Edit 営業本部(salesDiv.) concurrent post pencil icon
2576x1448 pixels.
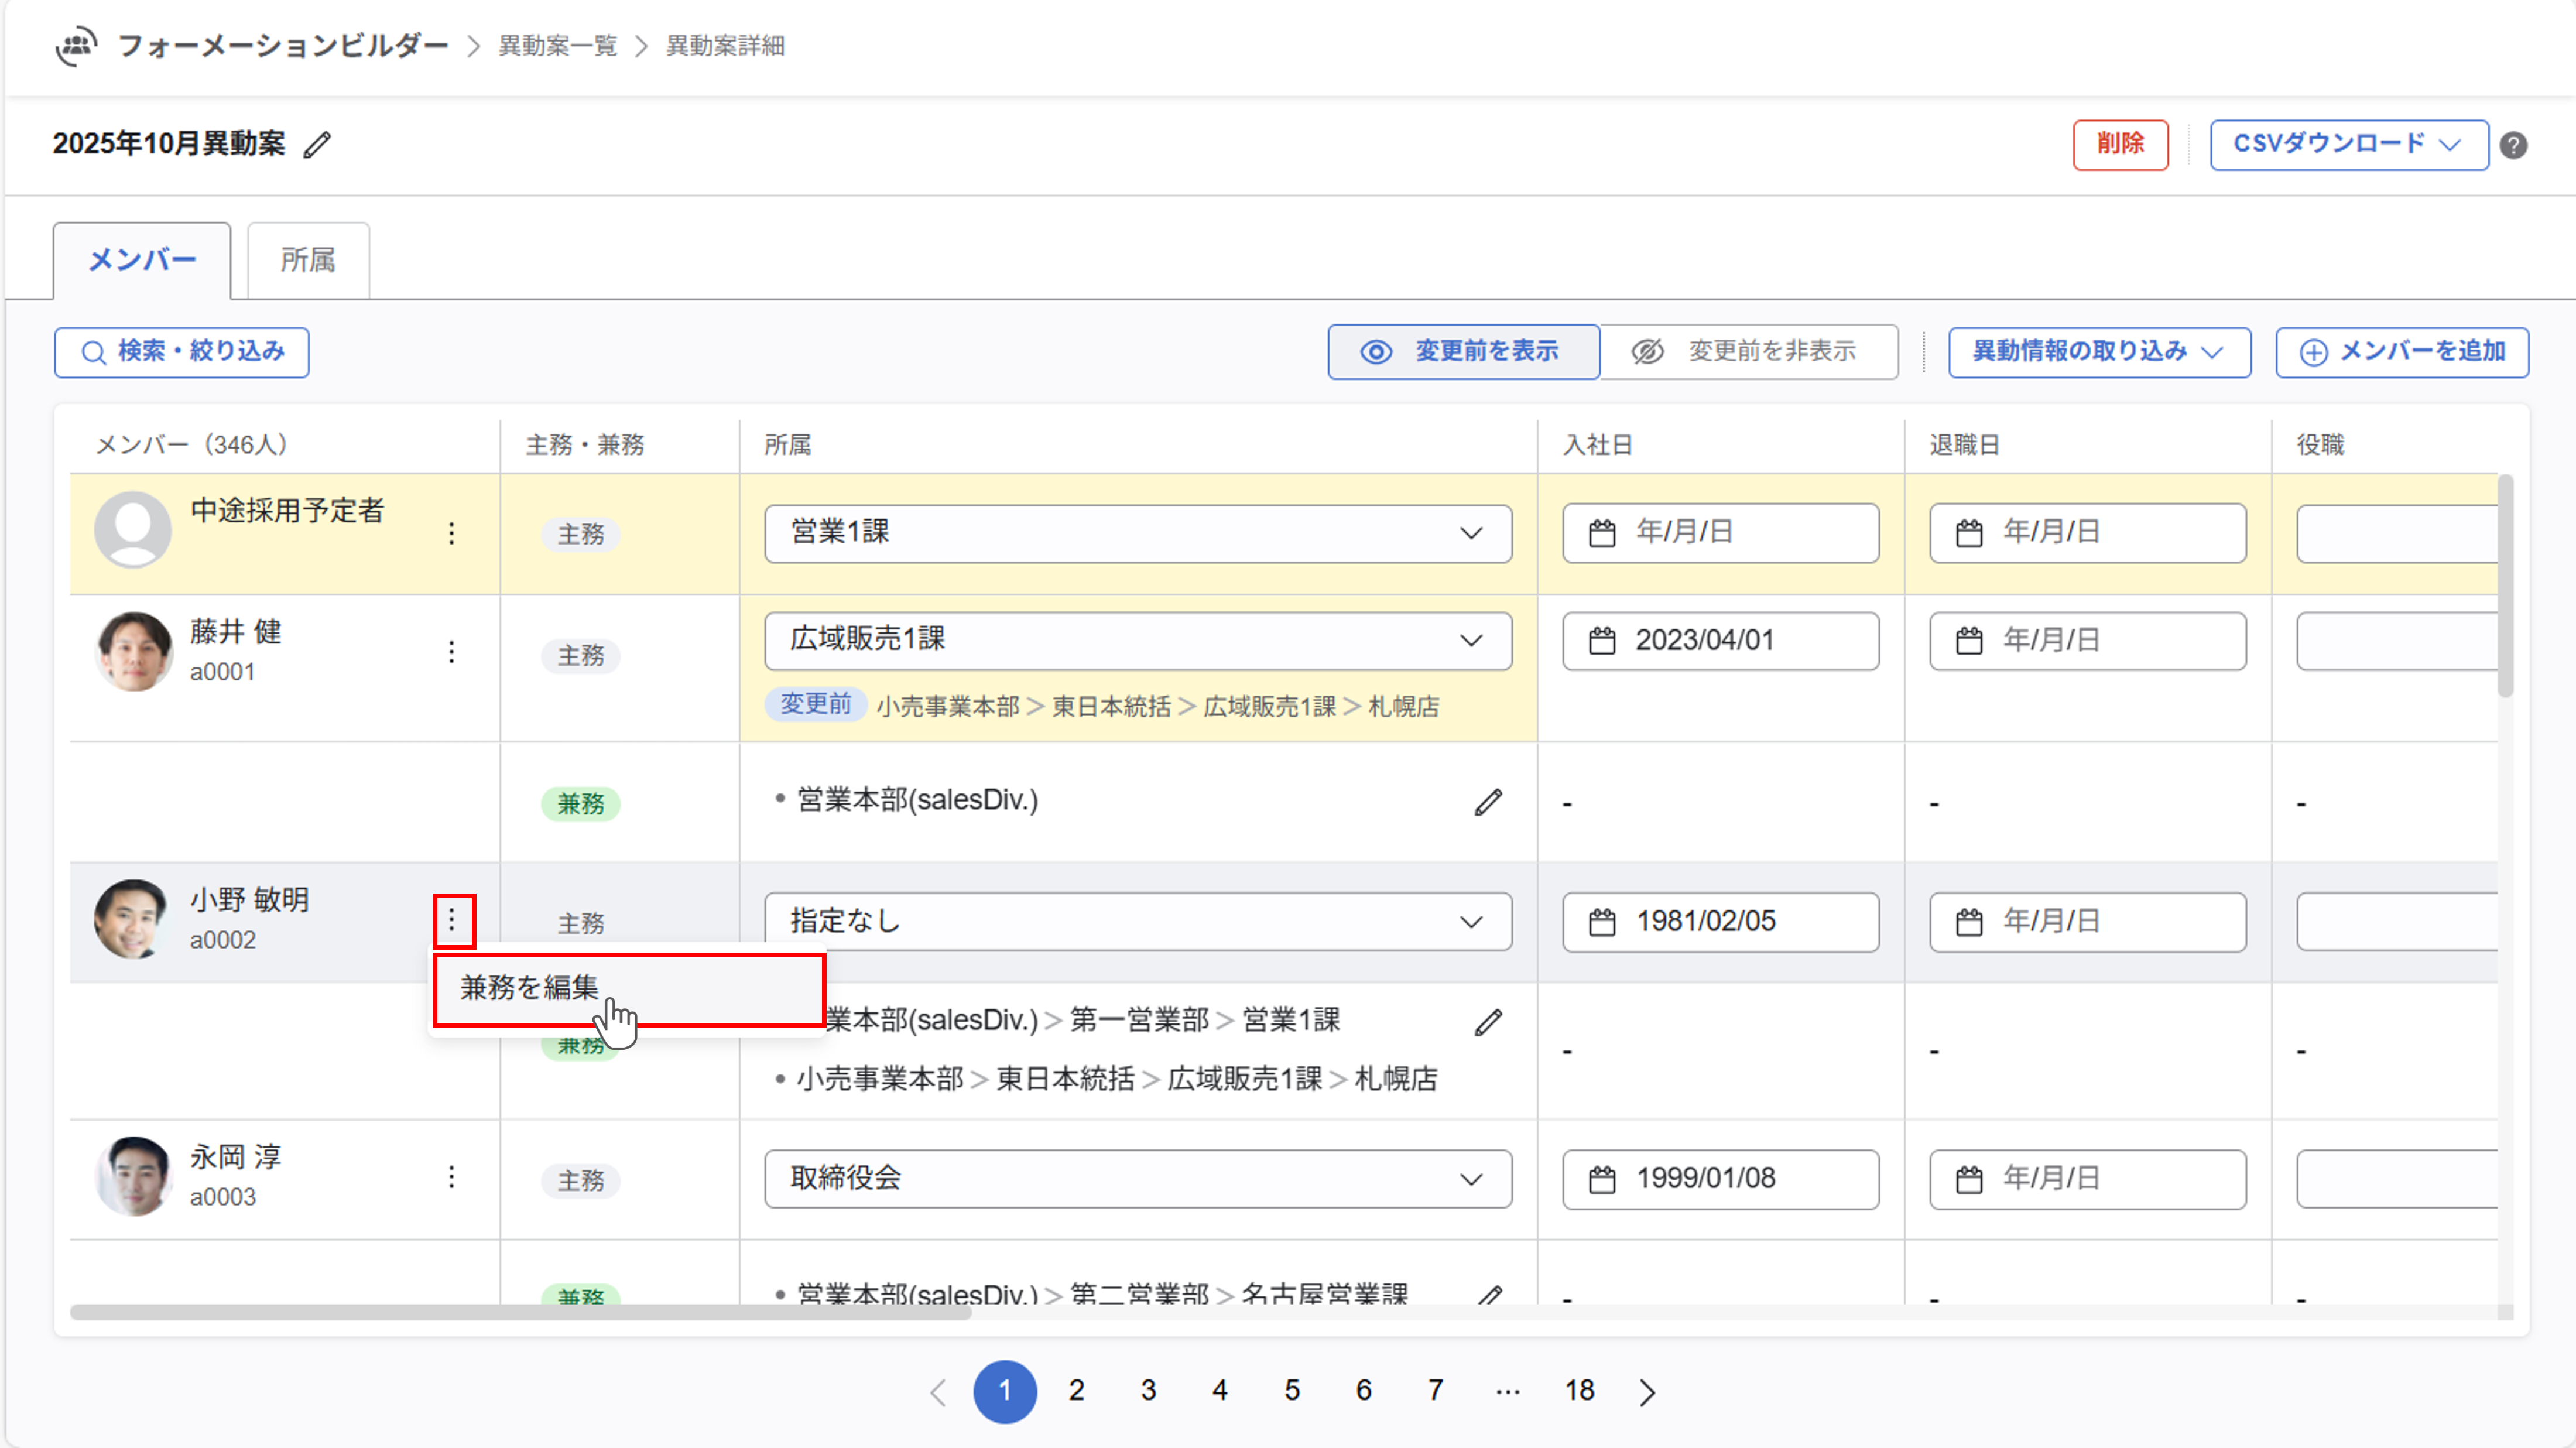point(1488,802)
